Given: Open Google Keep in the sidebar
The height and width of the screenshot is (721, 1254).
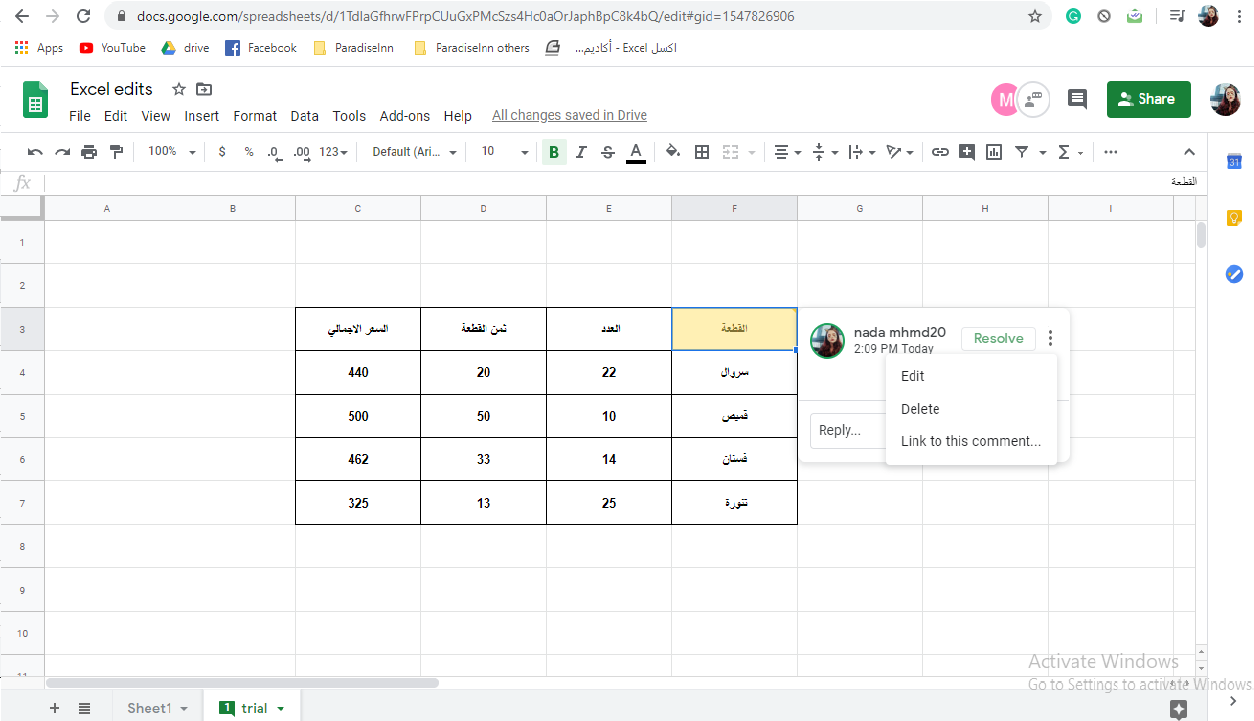Looking at the screenshot, I should tap(1233, 217).
